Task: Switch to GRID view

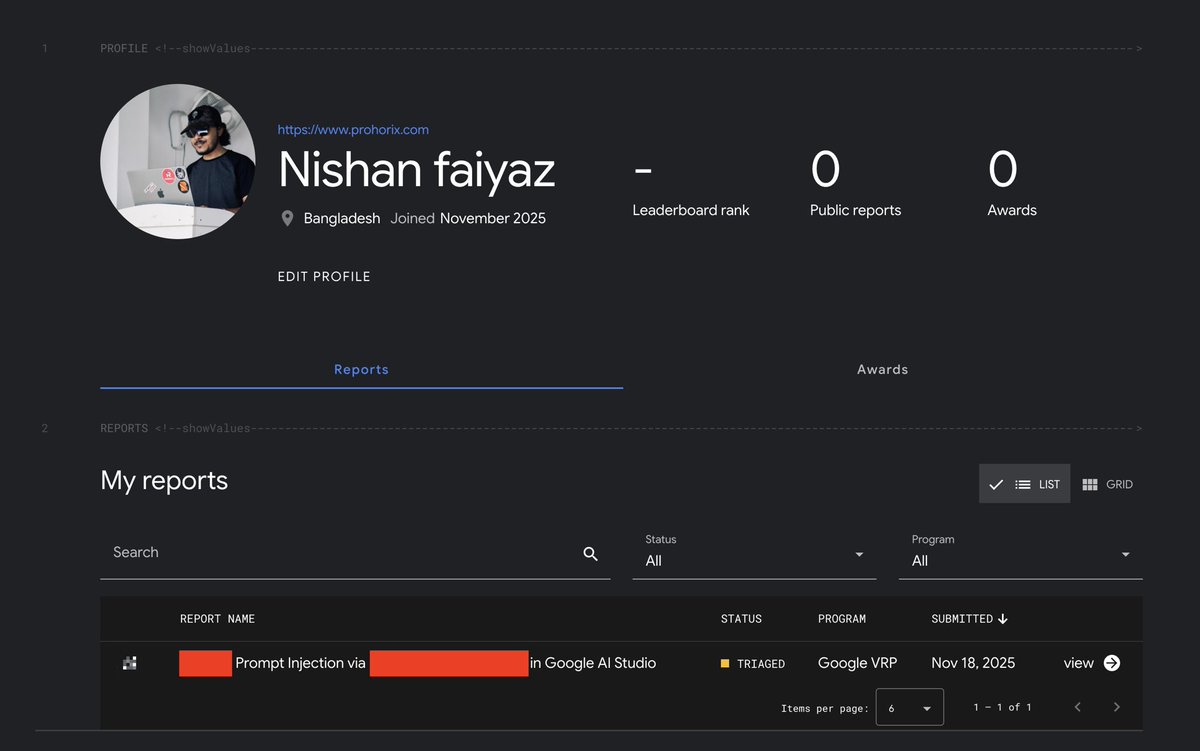Action: 1107,484
